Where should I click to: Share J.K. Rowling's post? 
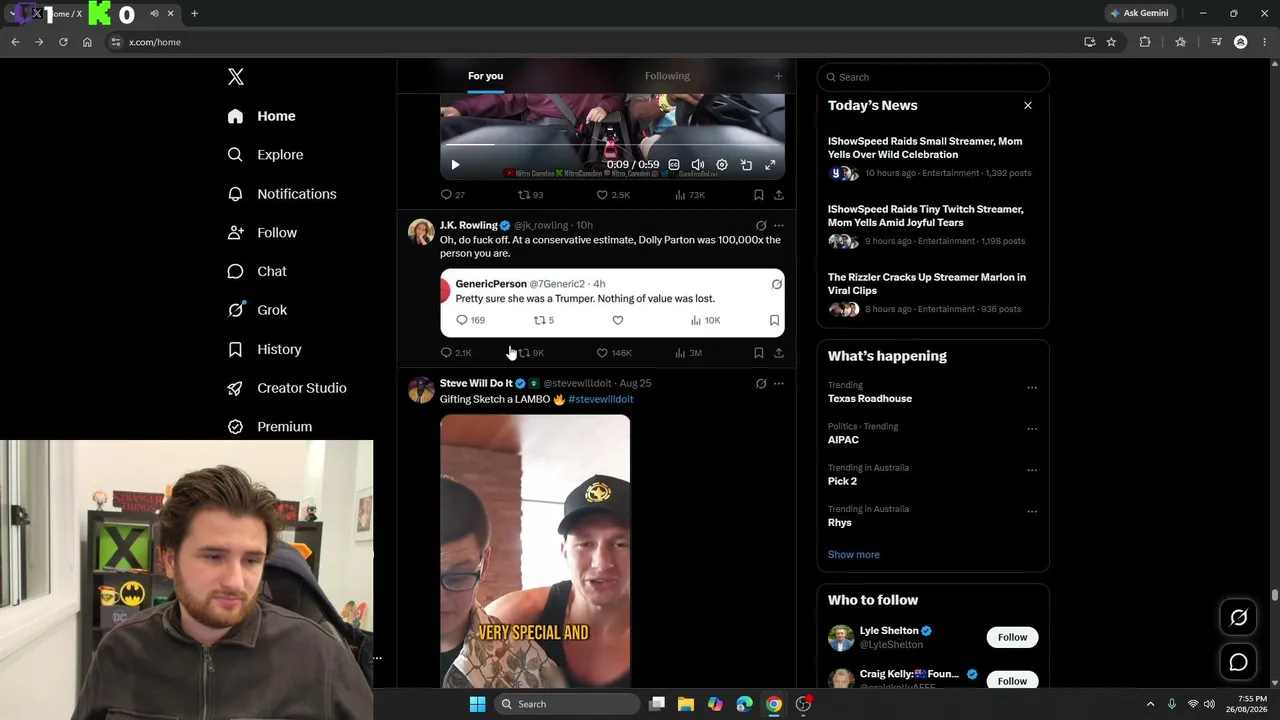pyautogui.click(x=779, y=353)
